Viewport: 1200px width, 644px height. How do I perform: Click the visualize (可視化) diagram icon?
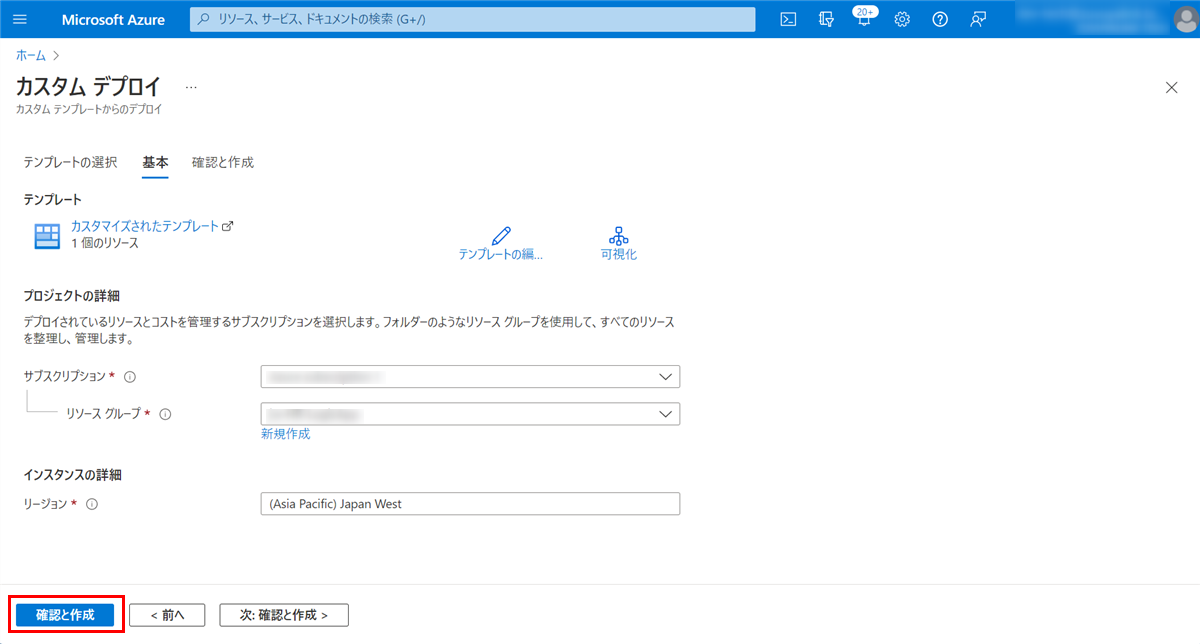click(619, 235)
